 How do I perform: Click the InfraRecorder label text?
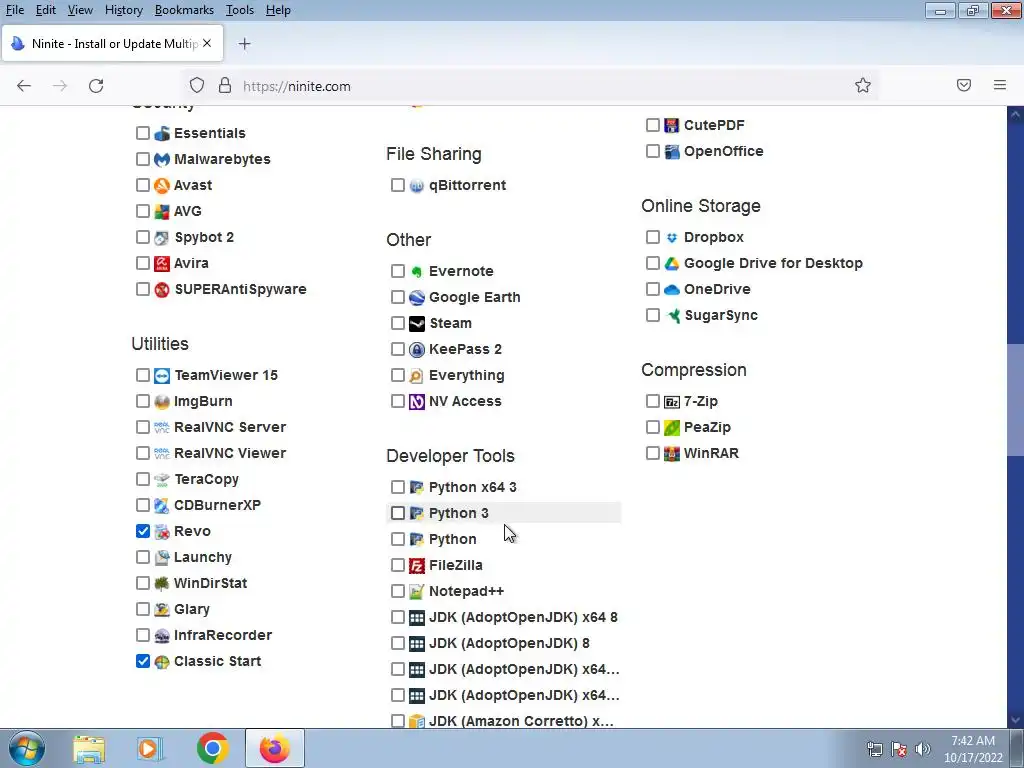click(x=223, y=635)
